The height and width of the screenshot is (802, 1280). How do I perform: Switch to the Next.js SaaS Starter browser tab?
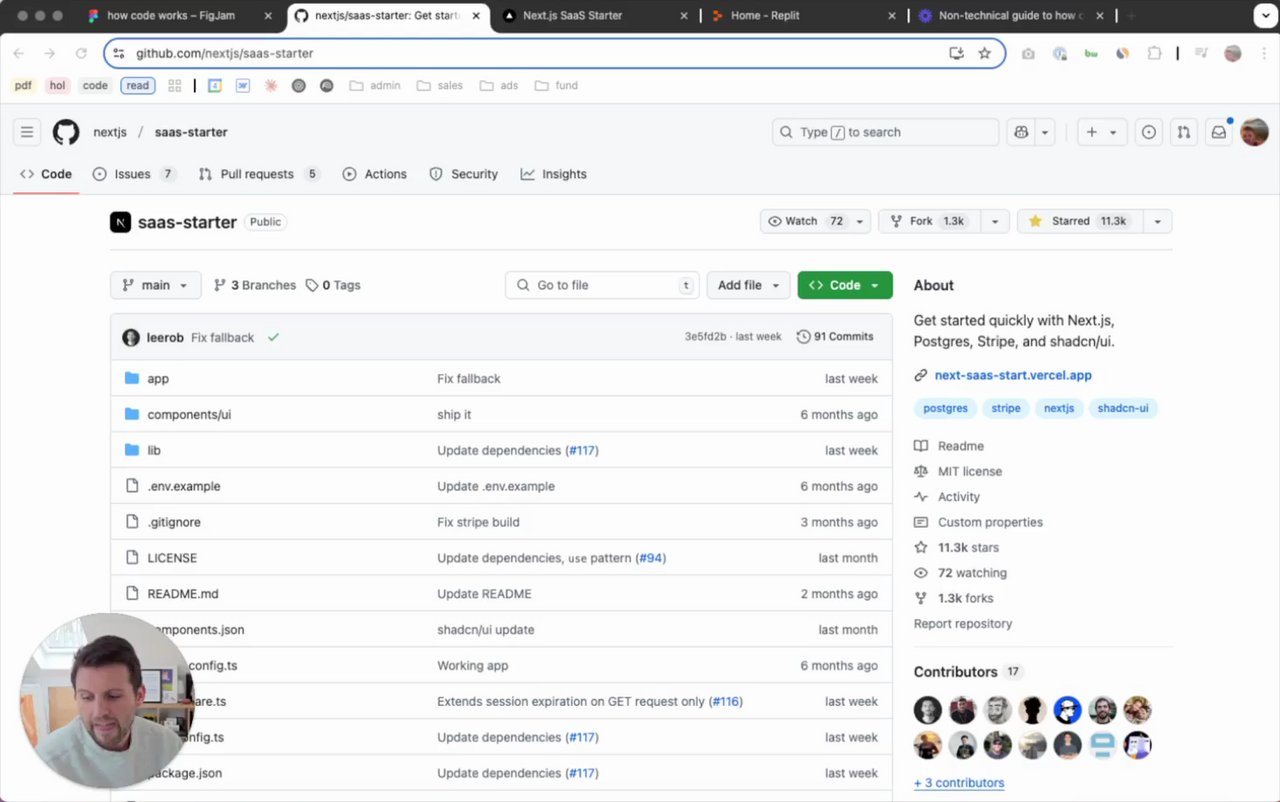(x=597, y=16)
